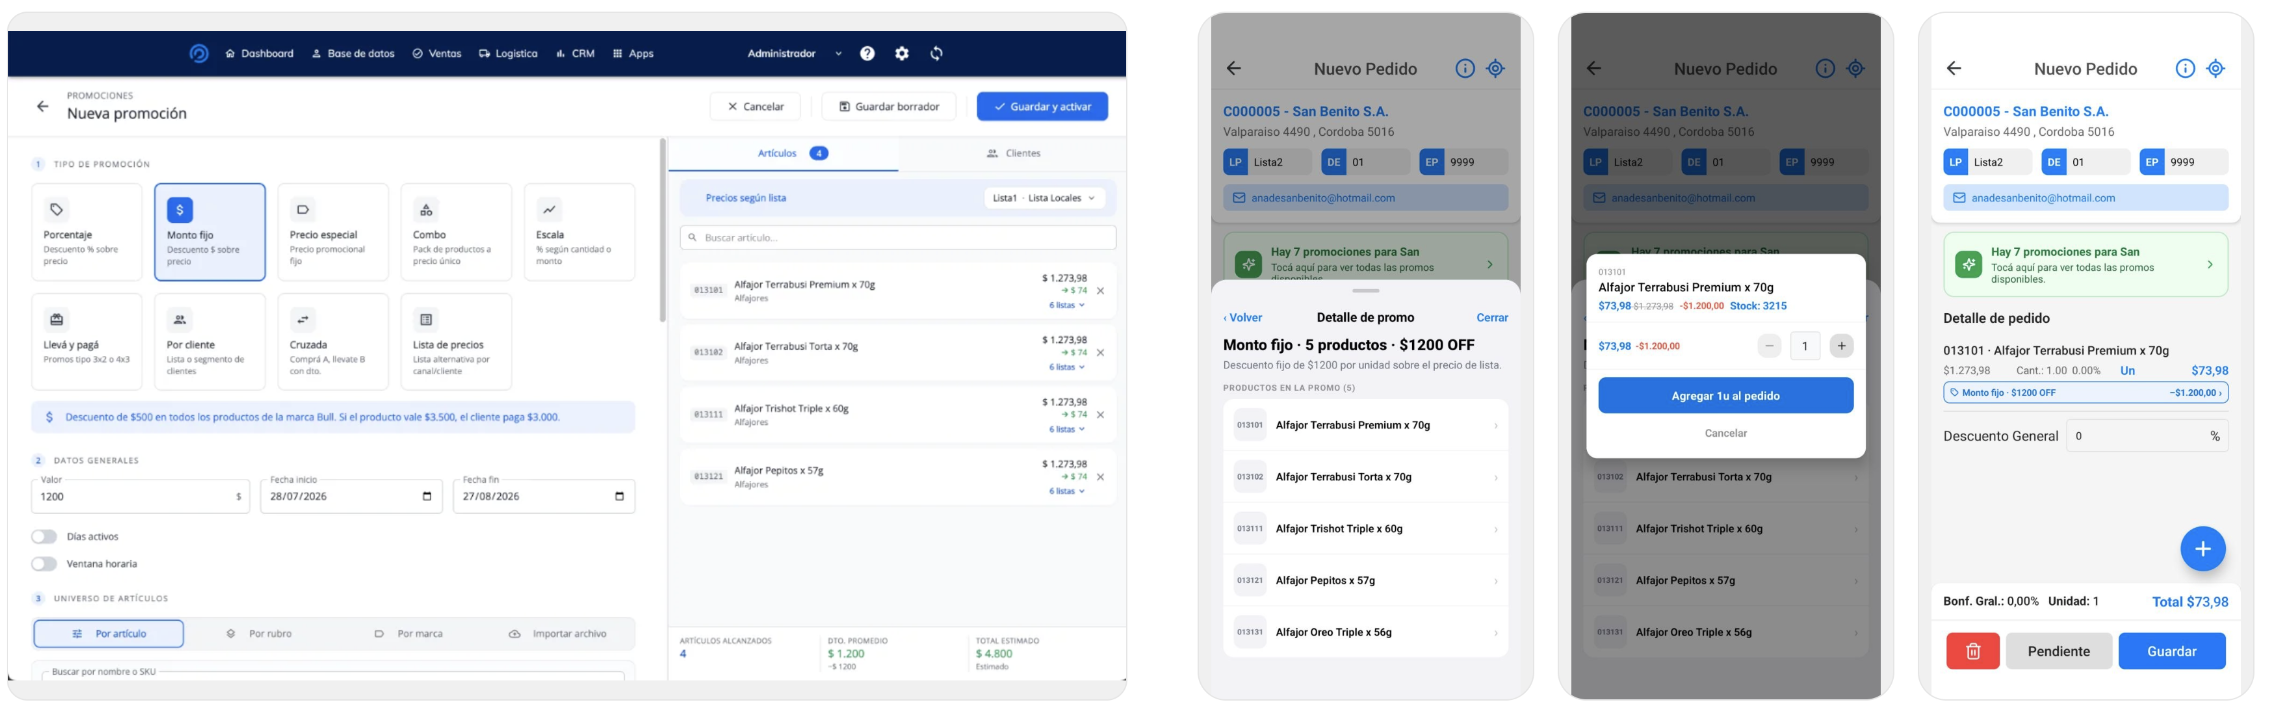2270x718 pixels.
Task: Remove Alfajor Terrabusi Premium x 70g from desktop article list
Action: pos(1100,291)
